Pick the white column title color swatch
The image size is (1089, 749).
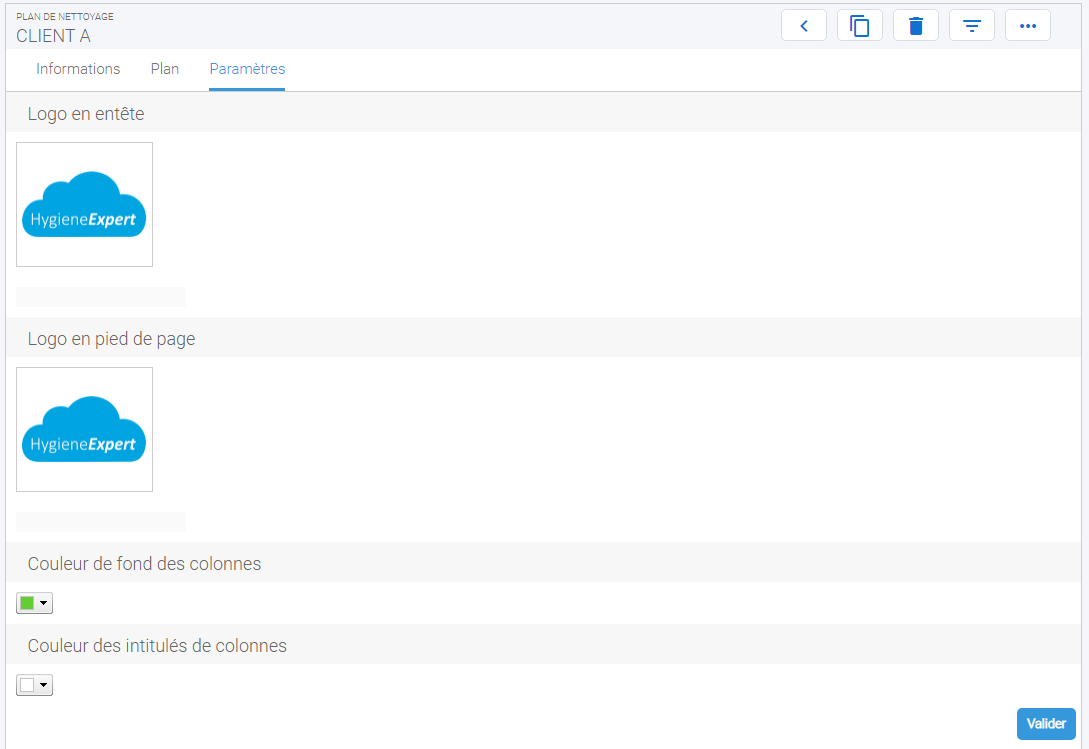click(x=27, y=685)
